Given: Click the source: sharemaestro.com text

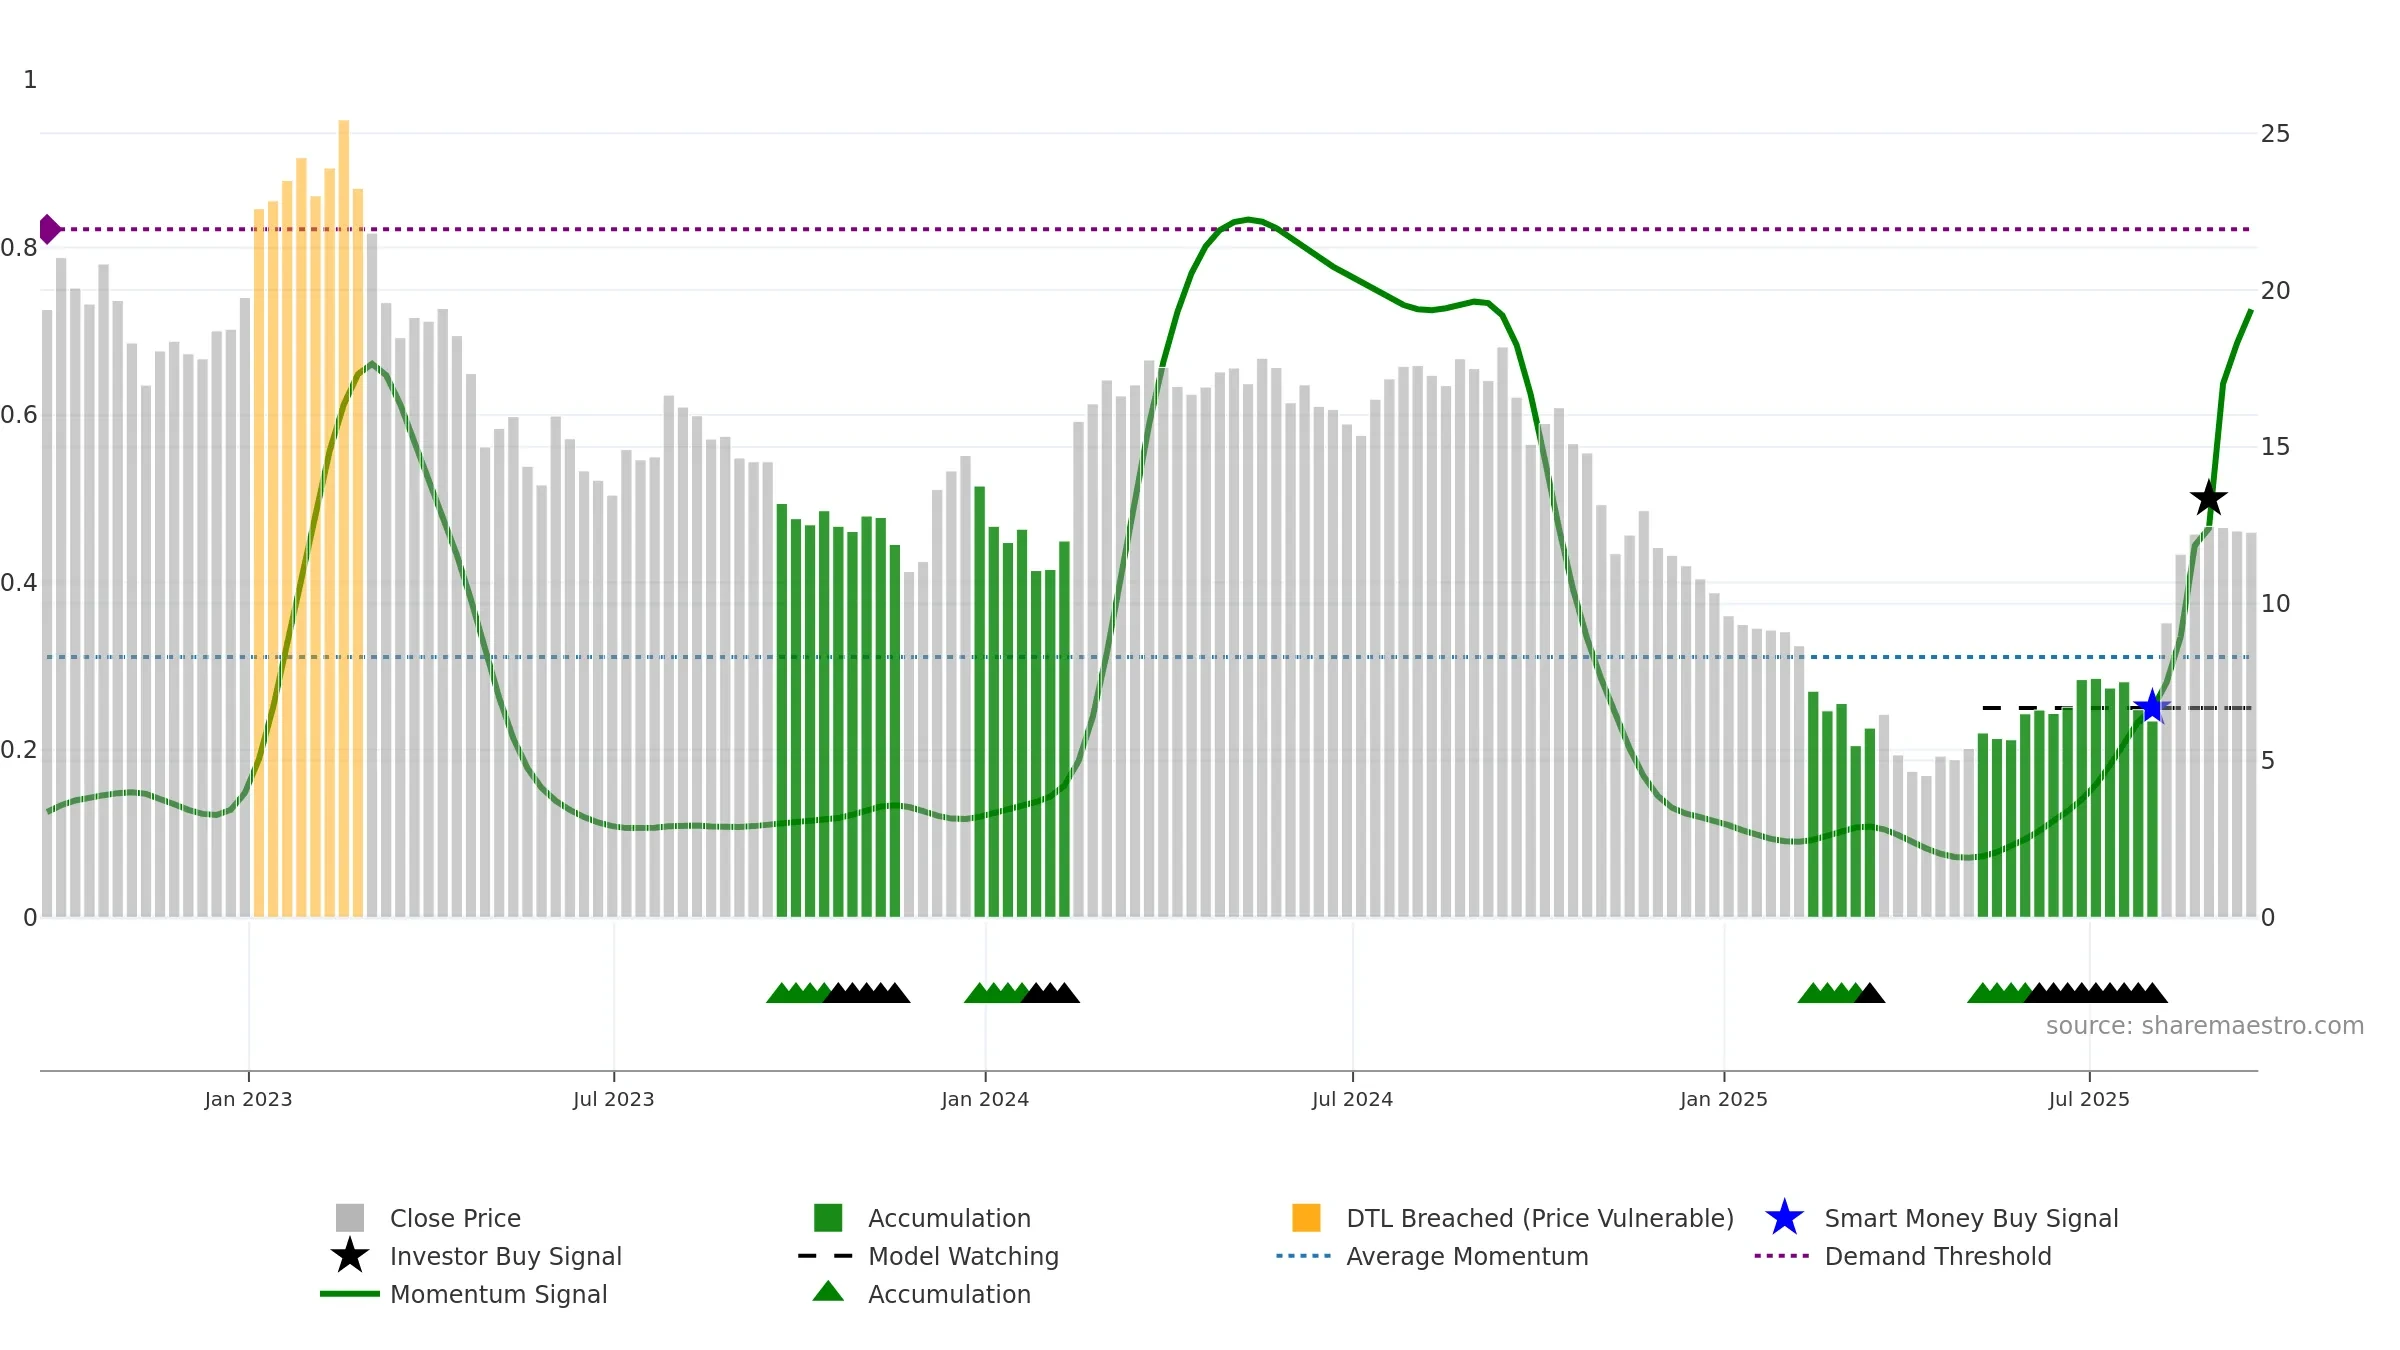Looking at the screenshot, I should (x=2205, y=1026).
